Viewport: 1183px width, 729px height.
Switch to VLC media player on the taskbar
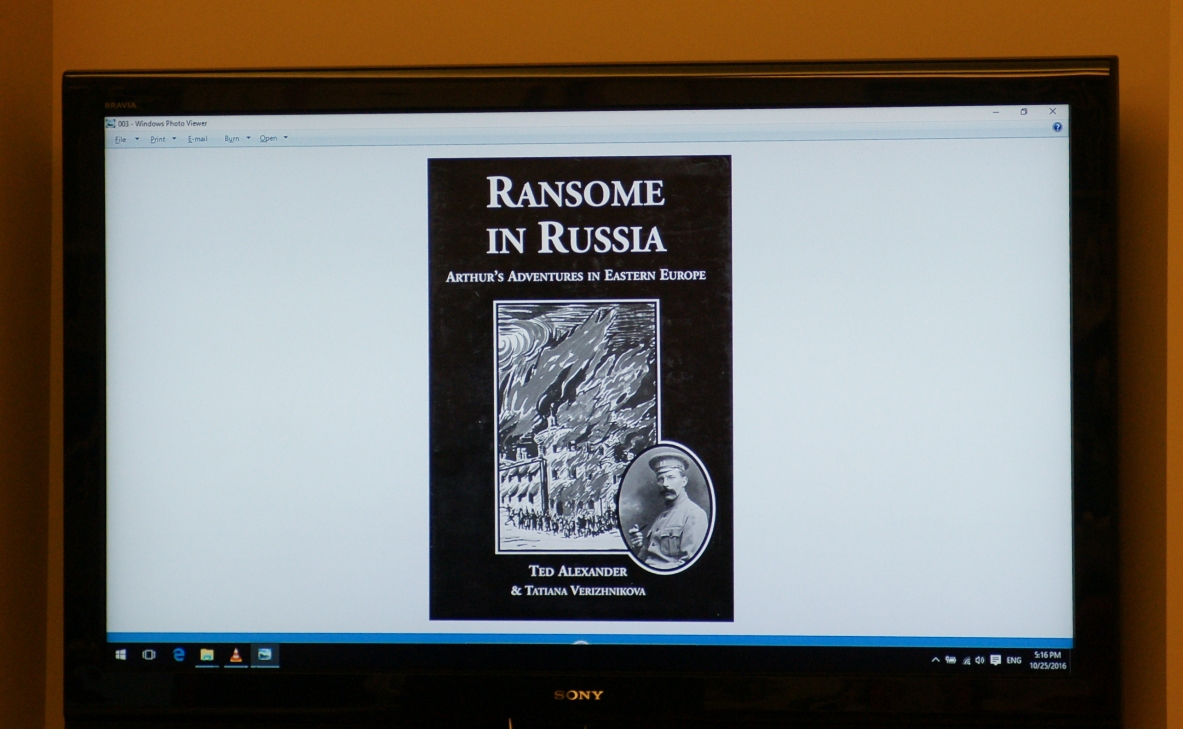click(235, 654)
